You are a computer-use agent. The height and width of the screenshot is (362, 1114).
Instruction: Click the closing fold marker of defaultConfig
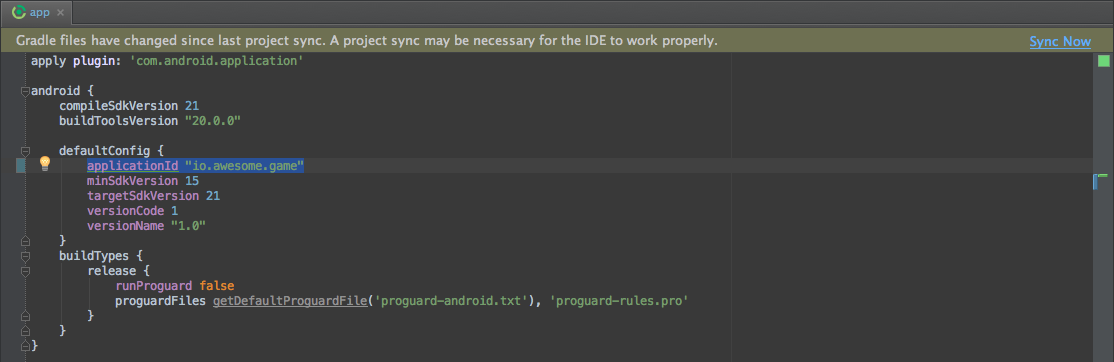coord(26,241)
